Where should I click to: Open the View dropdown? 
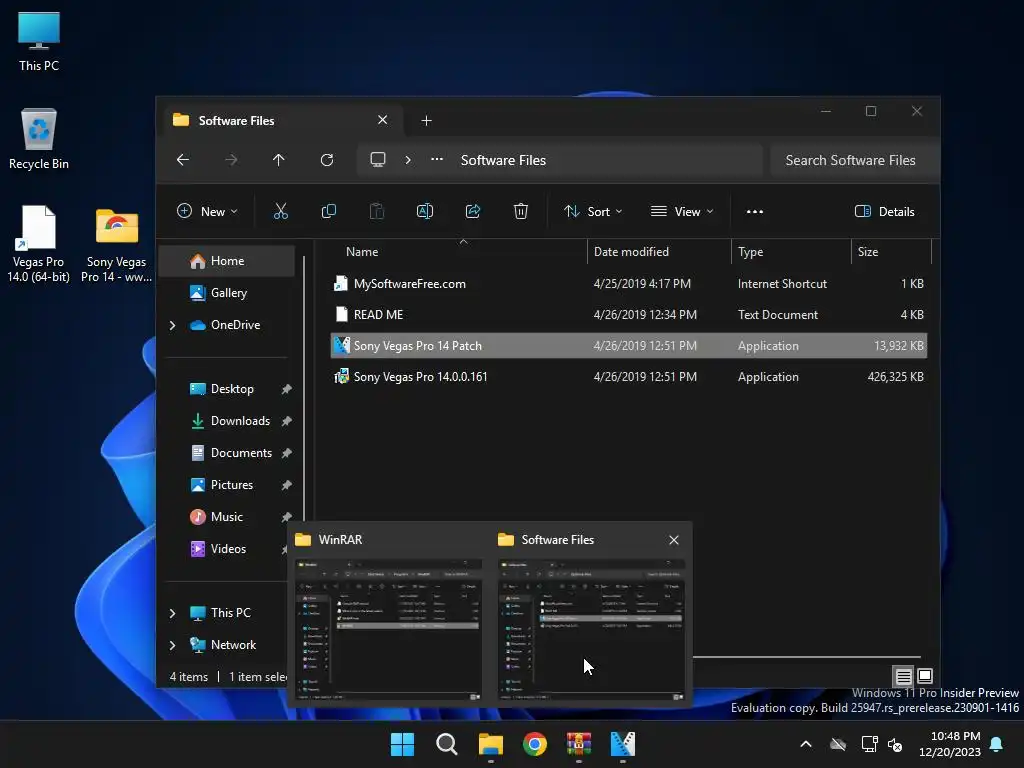click(682, 212)
